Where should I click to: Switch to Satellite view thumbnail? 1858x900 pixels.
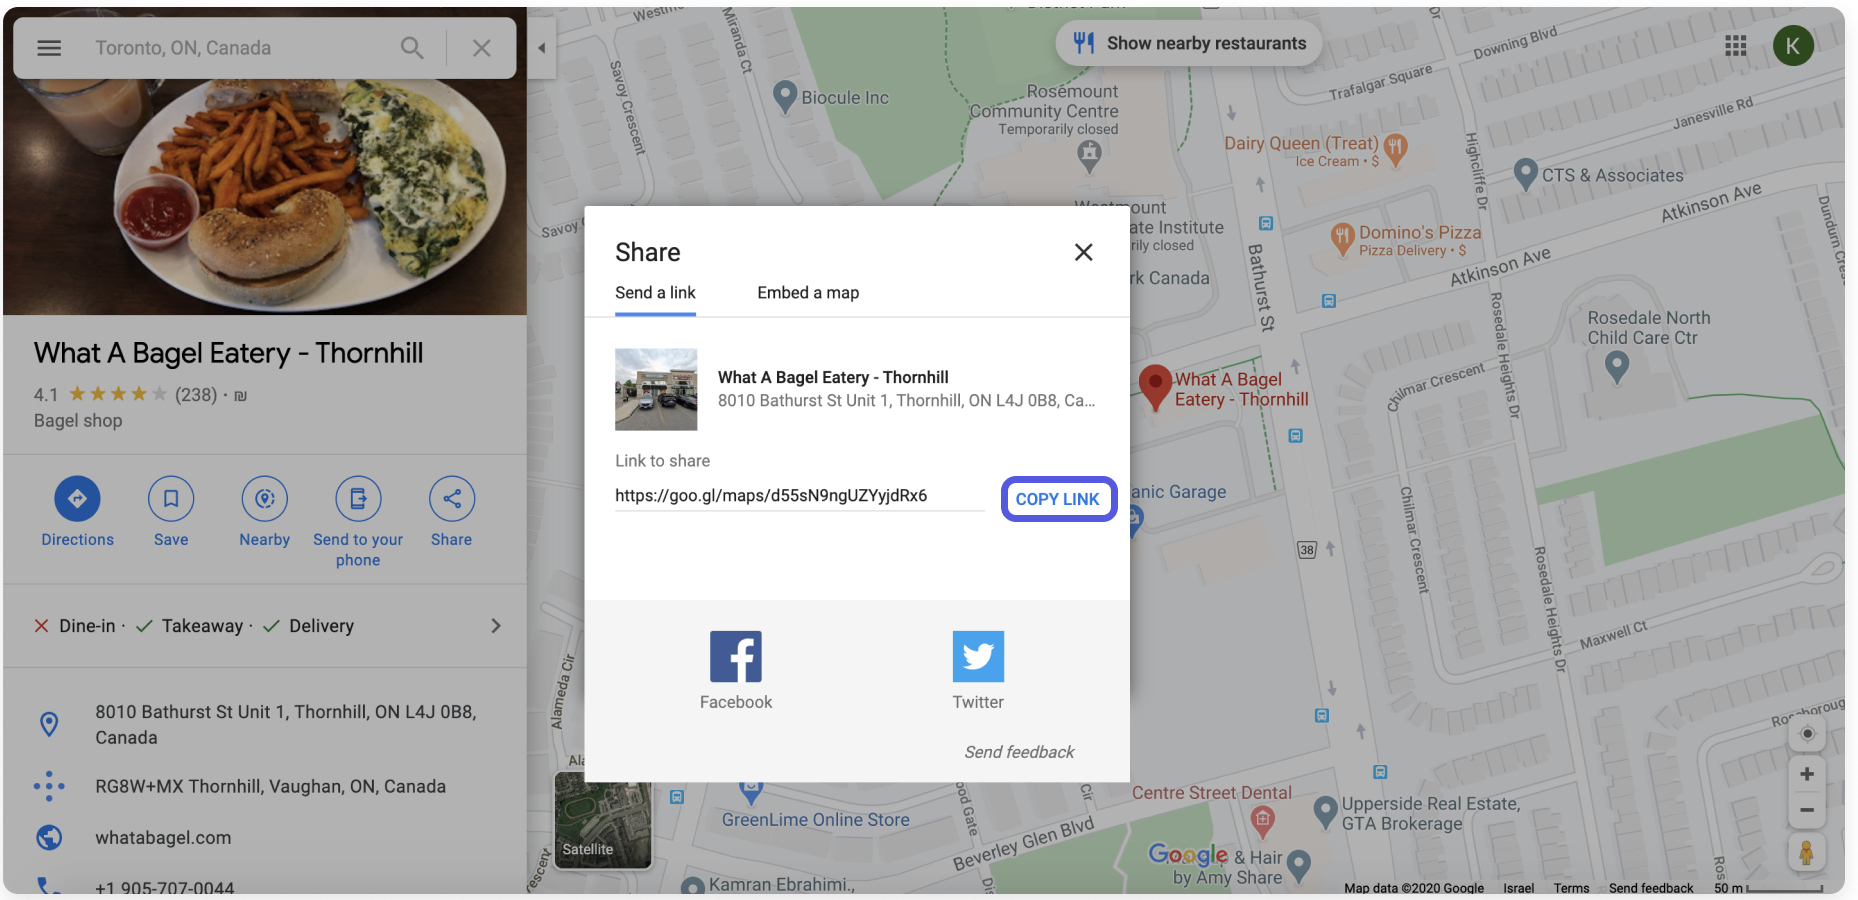(603, 820)
